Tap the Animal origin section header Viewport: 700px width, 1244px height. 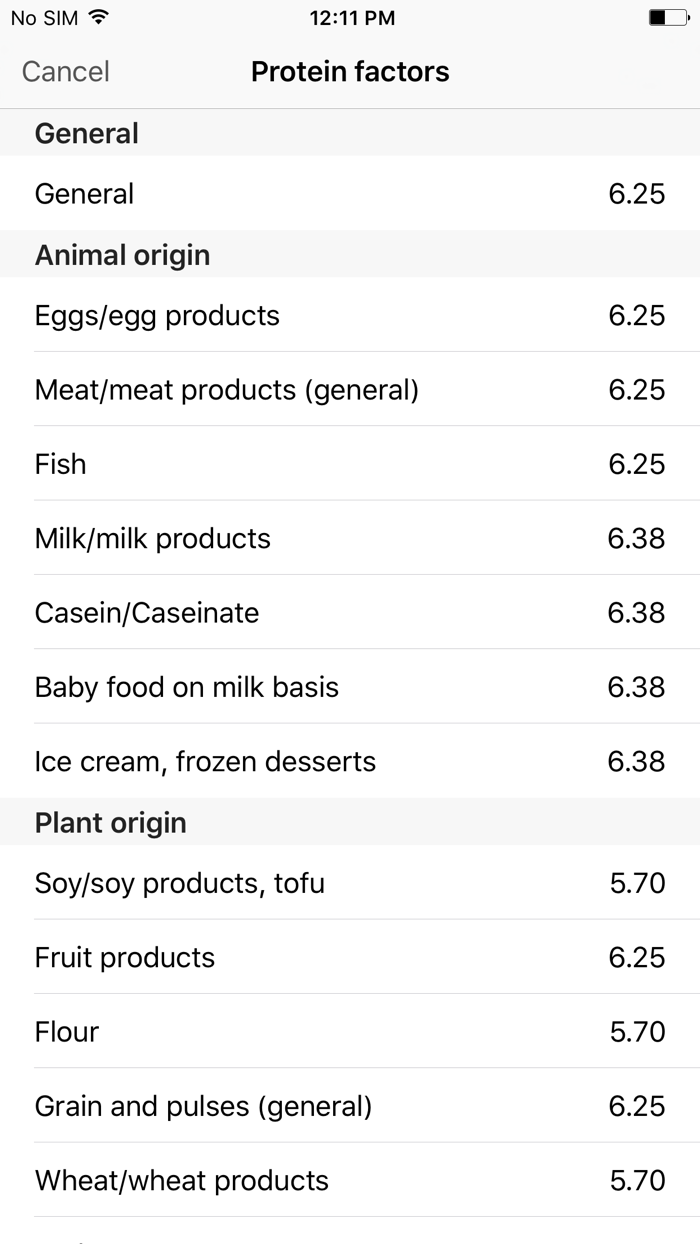click(123, 255)
